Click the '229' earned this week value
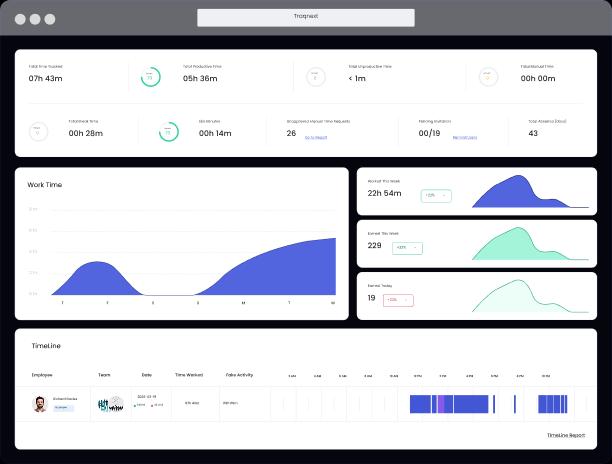612x464 pixels. tap(374, 245)
